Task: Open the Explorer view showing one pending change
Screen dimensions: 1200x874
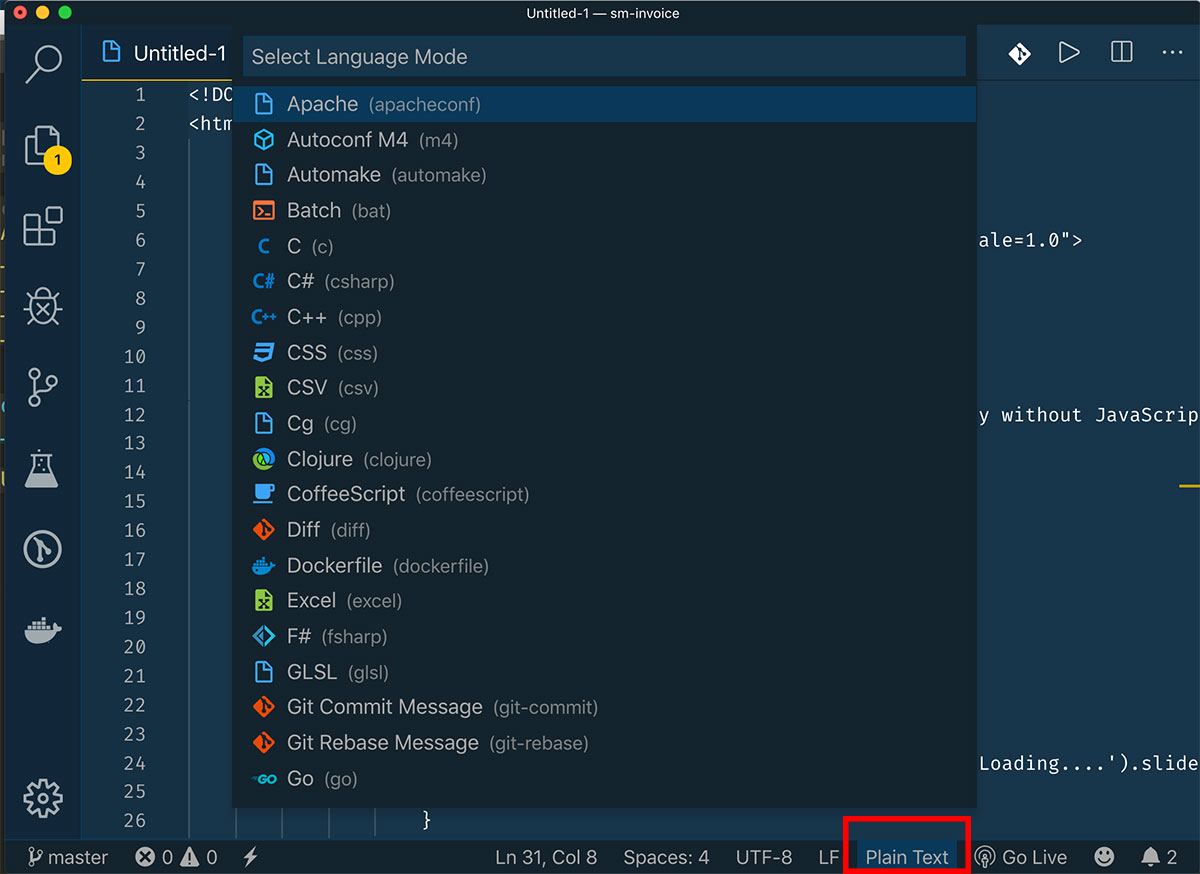Action: 42,146
